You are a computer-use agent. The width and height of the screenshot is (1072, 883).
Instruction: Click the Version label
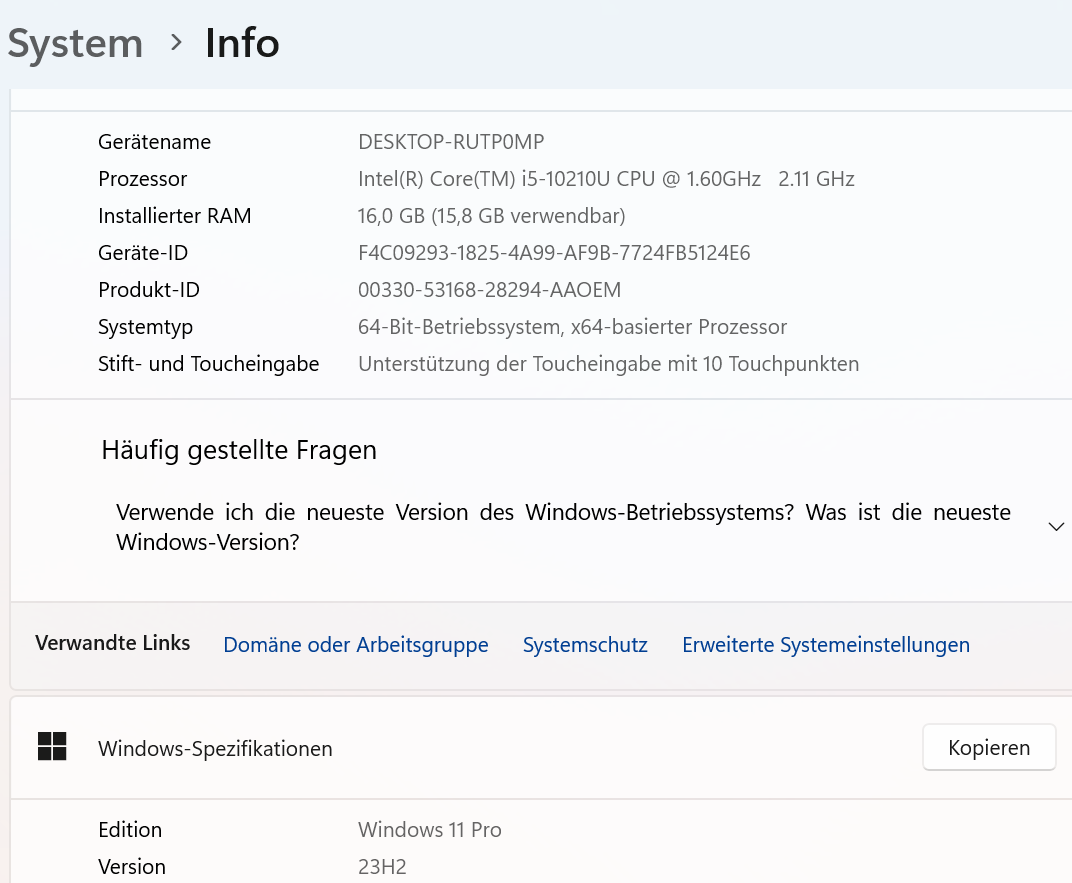(x=132, y=866)
